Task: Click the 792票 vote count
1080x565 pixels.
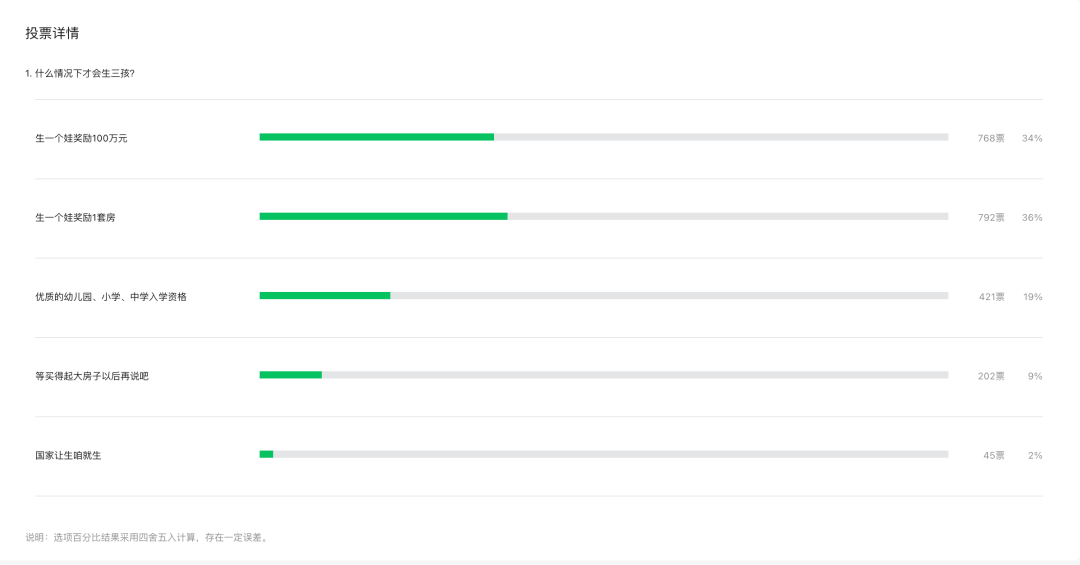Action: click(990, 218)
